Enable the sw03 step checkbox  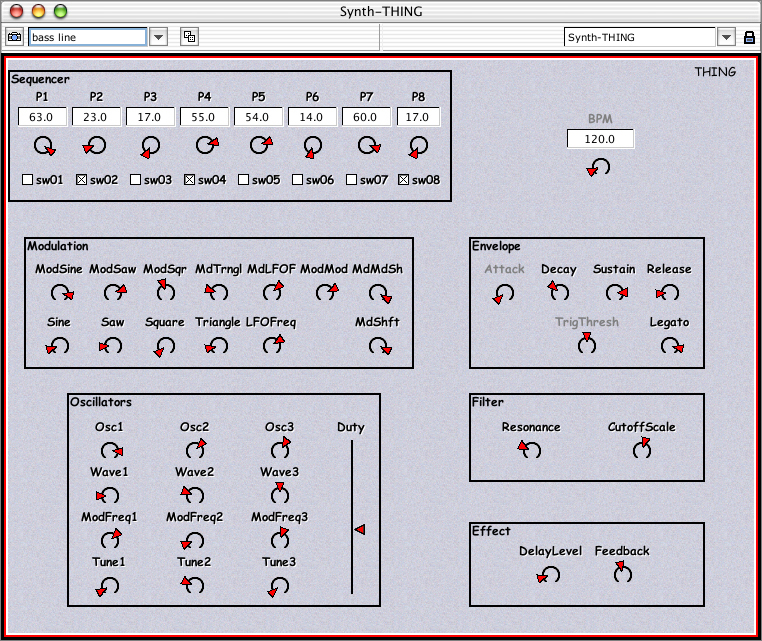click(136, 180)
